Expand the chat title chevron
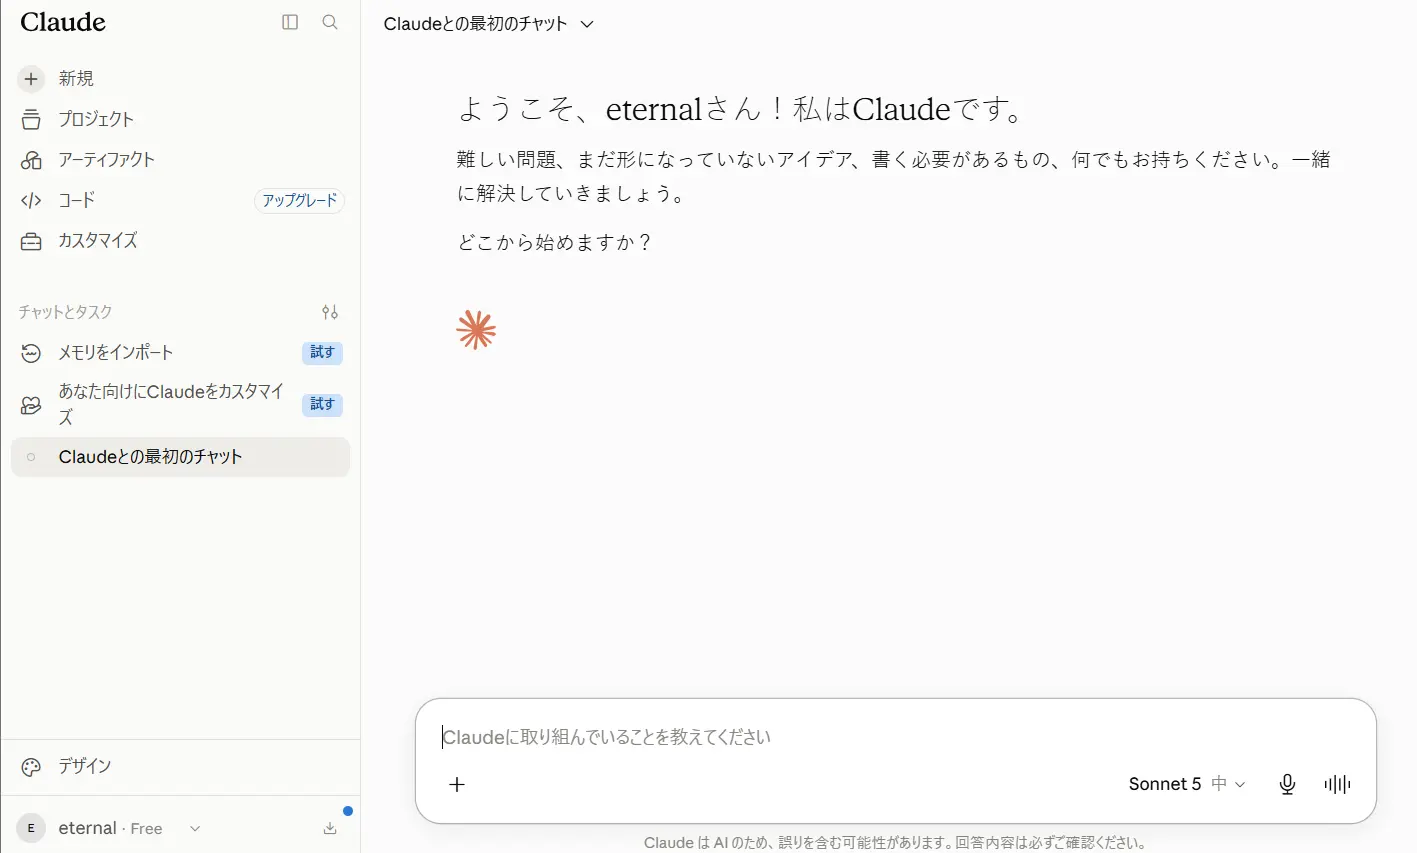Screen dimensions: 1417x853 [x=587, y=24]
